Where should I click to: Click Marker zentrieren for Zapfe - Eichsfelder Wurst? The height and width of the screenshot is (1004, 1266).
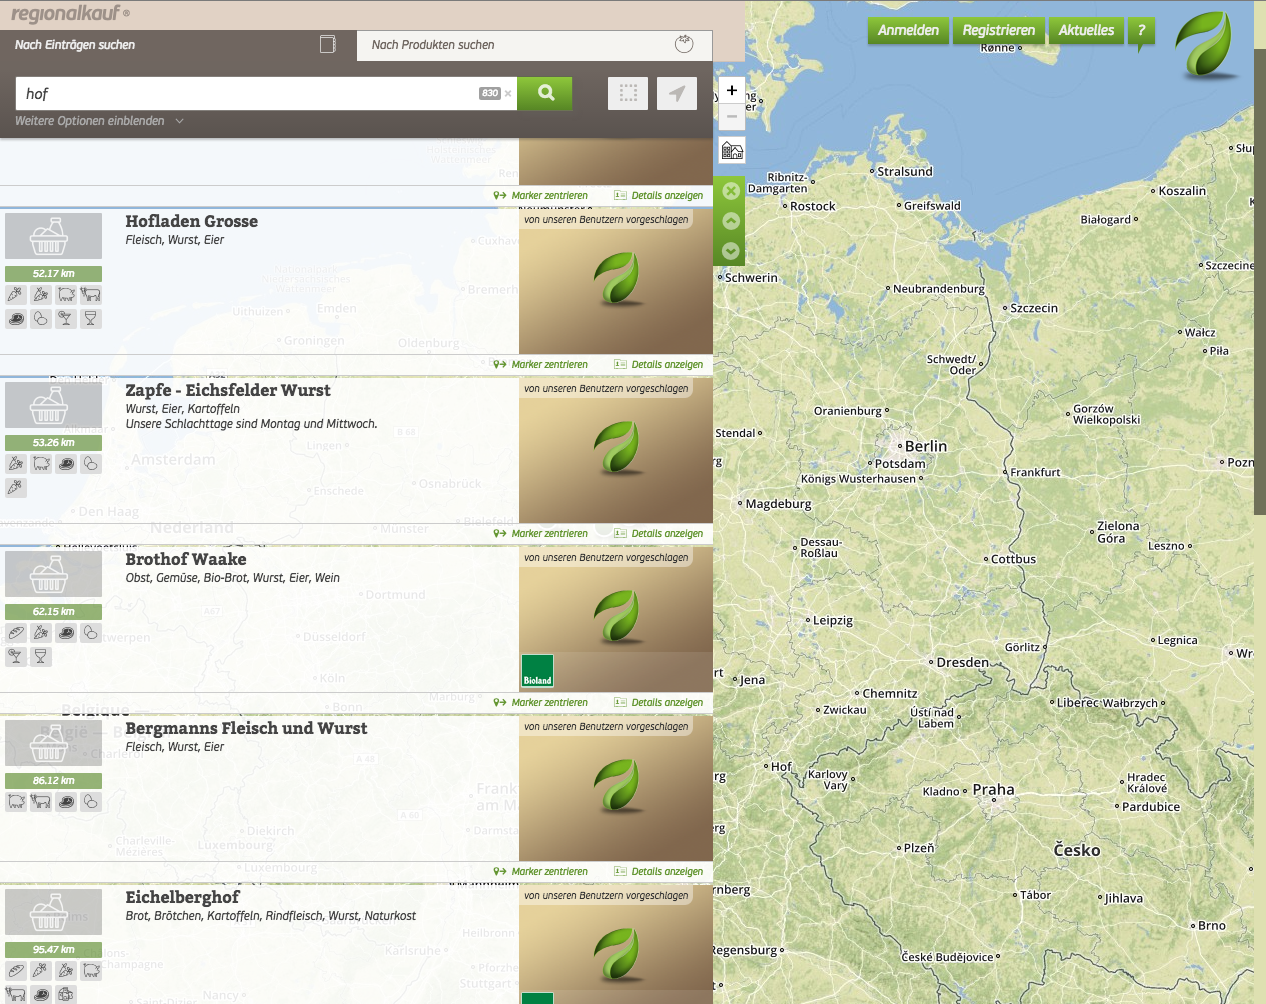[x=541, y=534]
